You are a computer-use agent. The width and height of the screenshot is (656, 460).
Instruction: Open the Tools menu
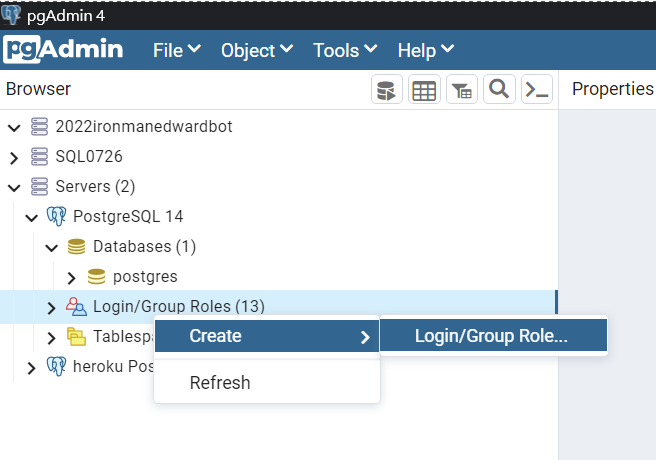click(345, 51)
